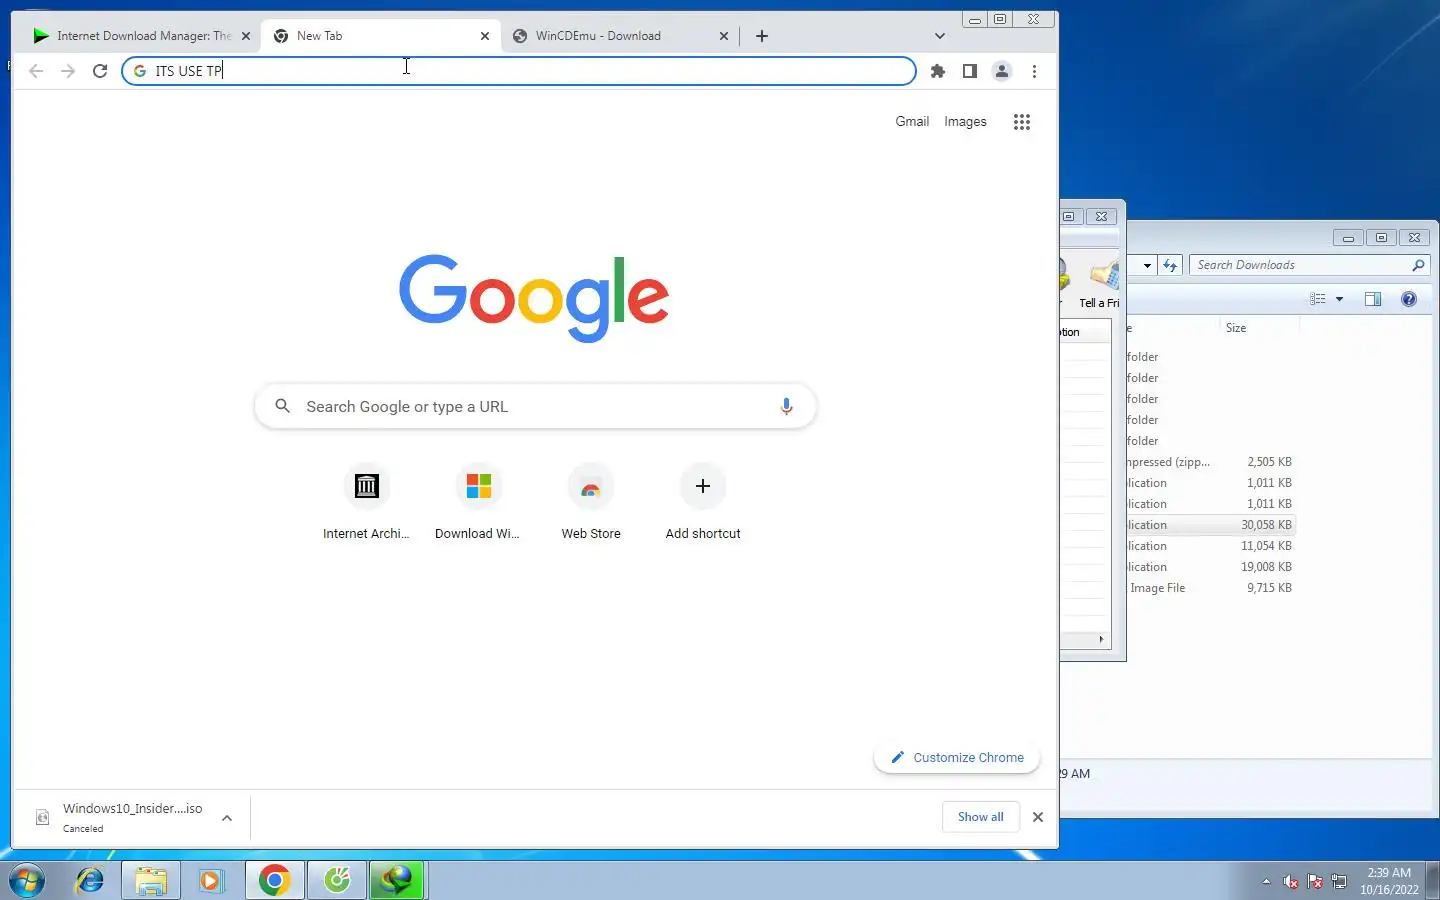
Task: Open the Gmail link
Action: pyautogui.click(x=912, y=121)
